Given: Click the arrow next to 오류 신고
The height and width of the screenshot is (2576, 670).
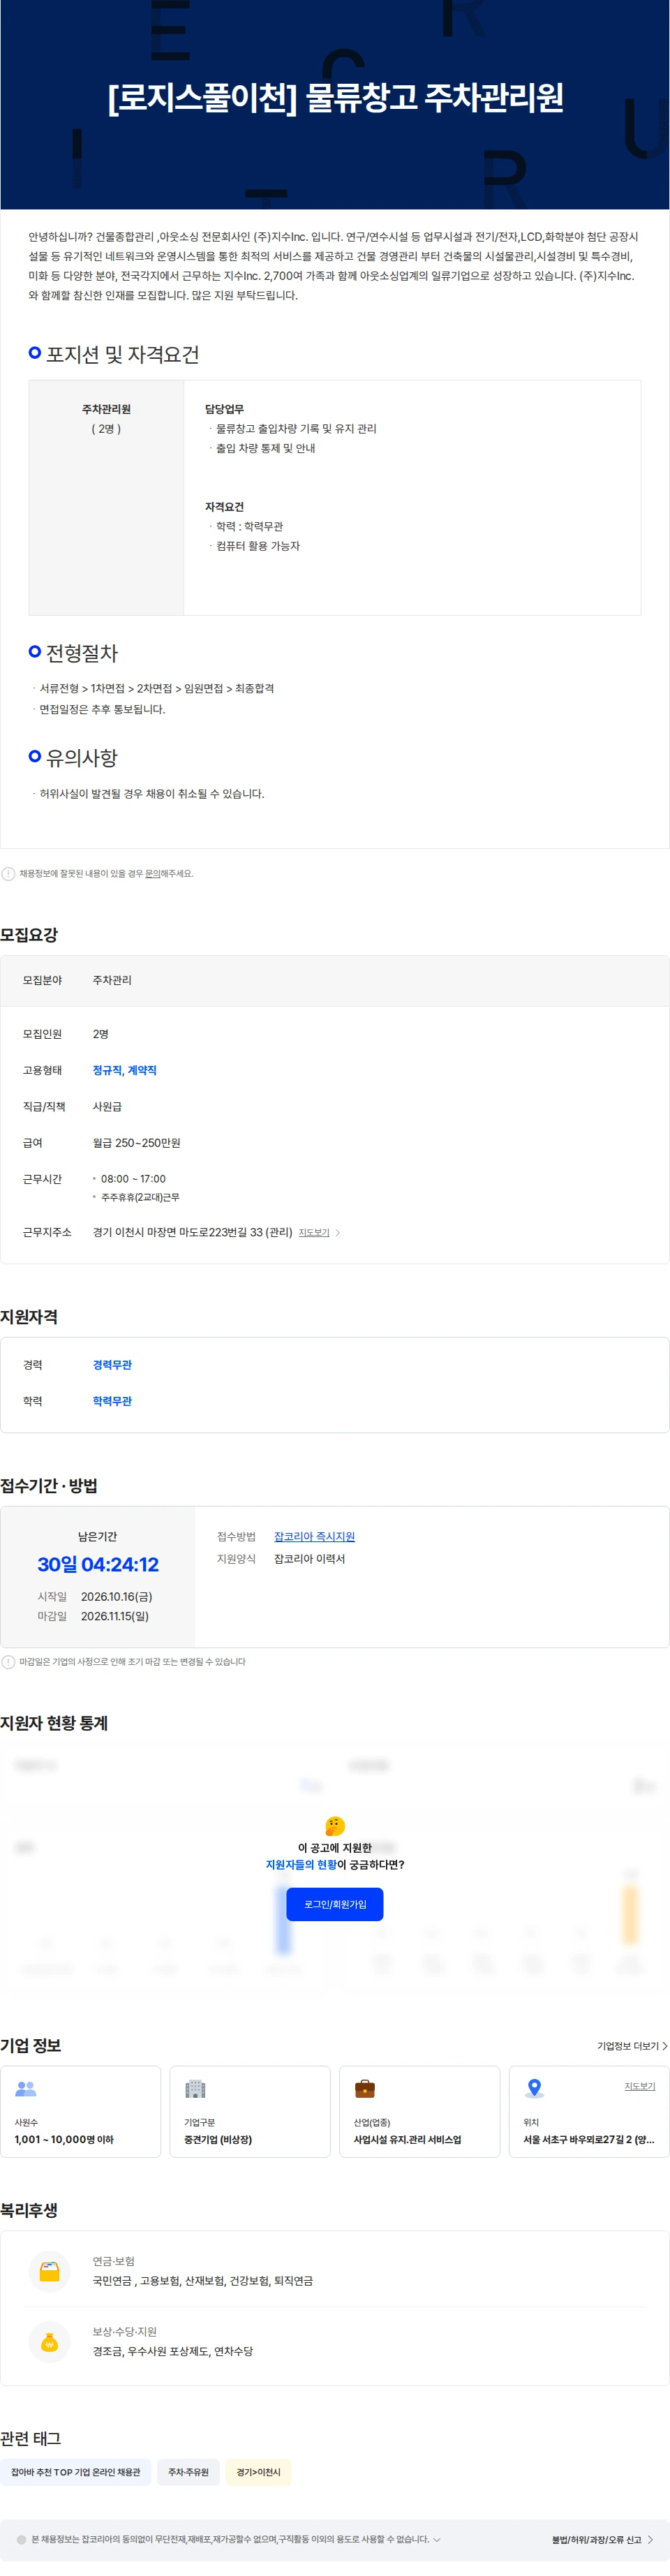Looking at the screenshot, I should pos(651,2539).
